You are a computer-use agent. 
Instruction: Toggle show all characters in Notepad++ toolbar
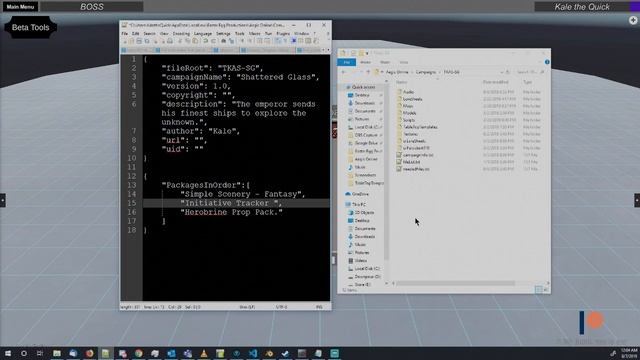coord(285,41)
